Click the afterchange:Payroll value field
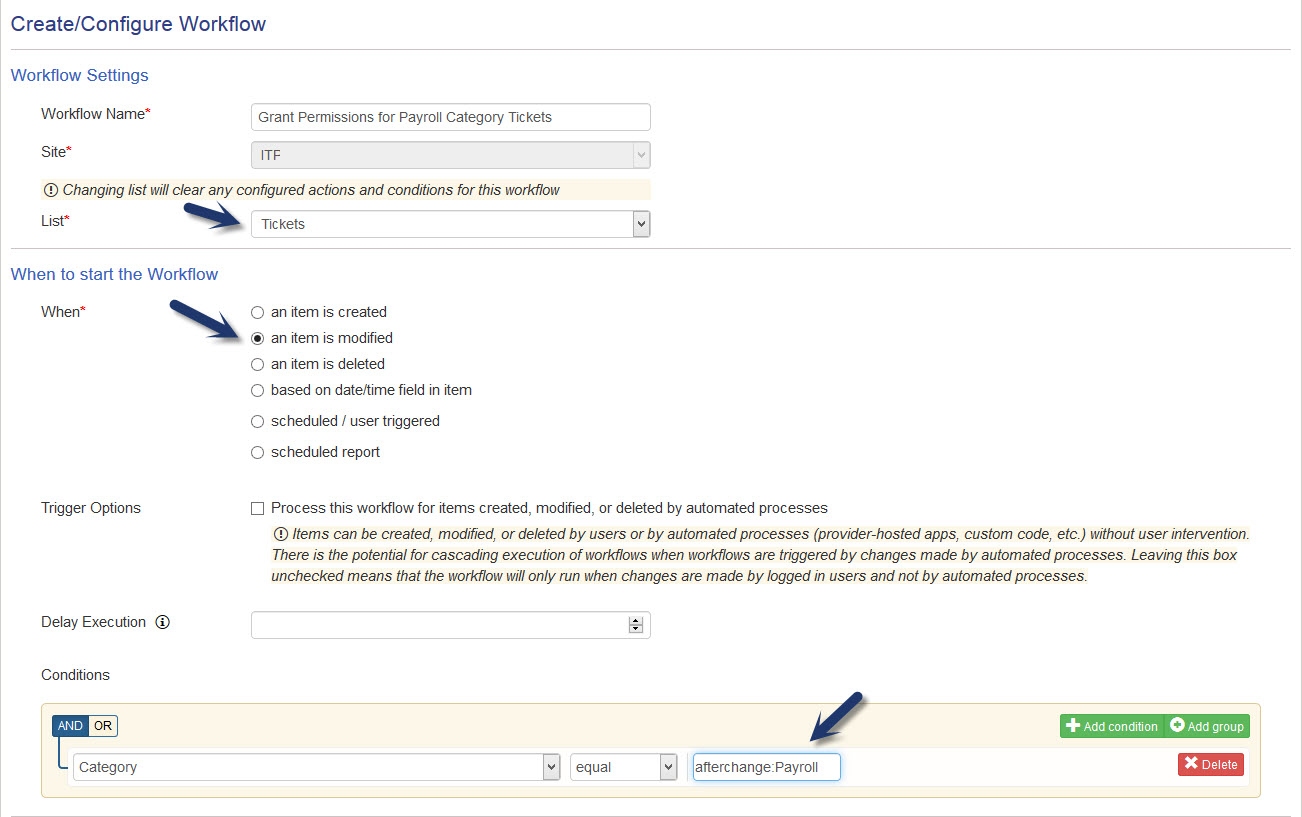 pos(766,767)
